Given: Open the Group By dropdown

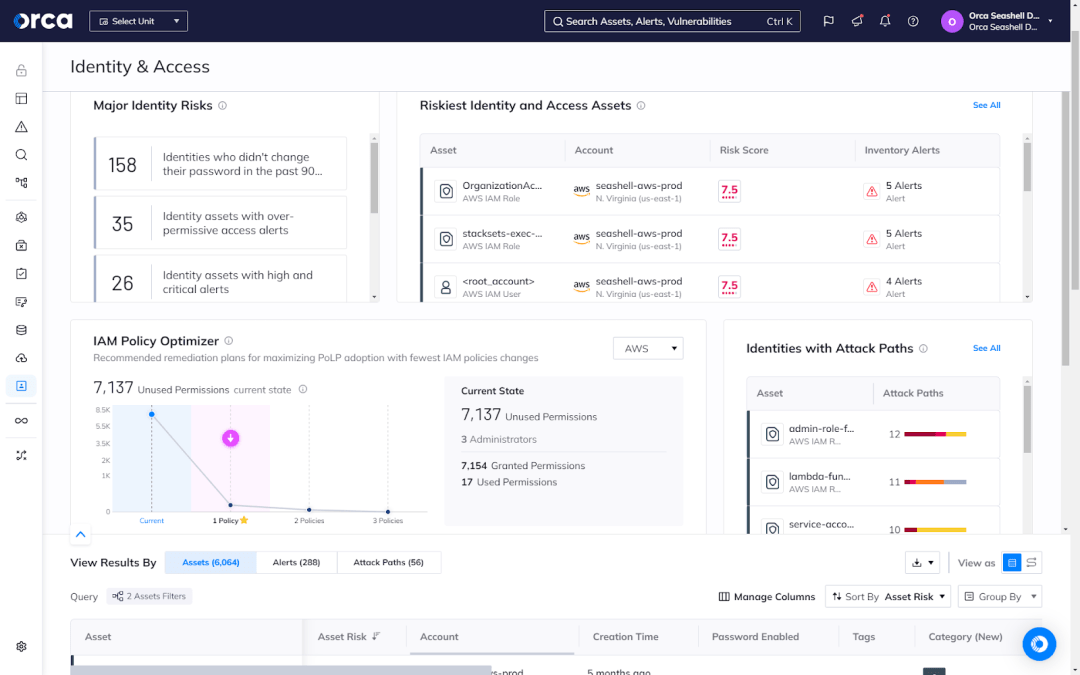Looking at the screenshot, I should (x=1000, y=596).
